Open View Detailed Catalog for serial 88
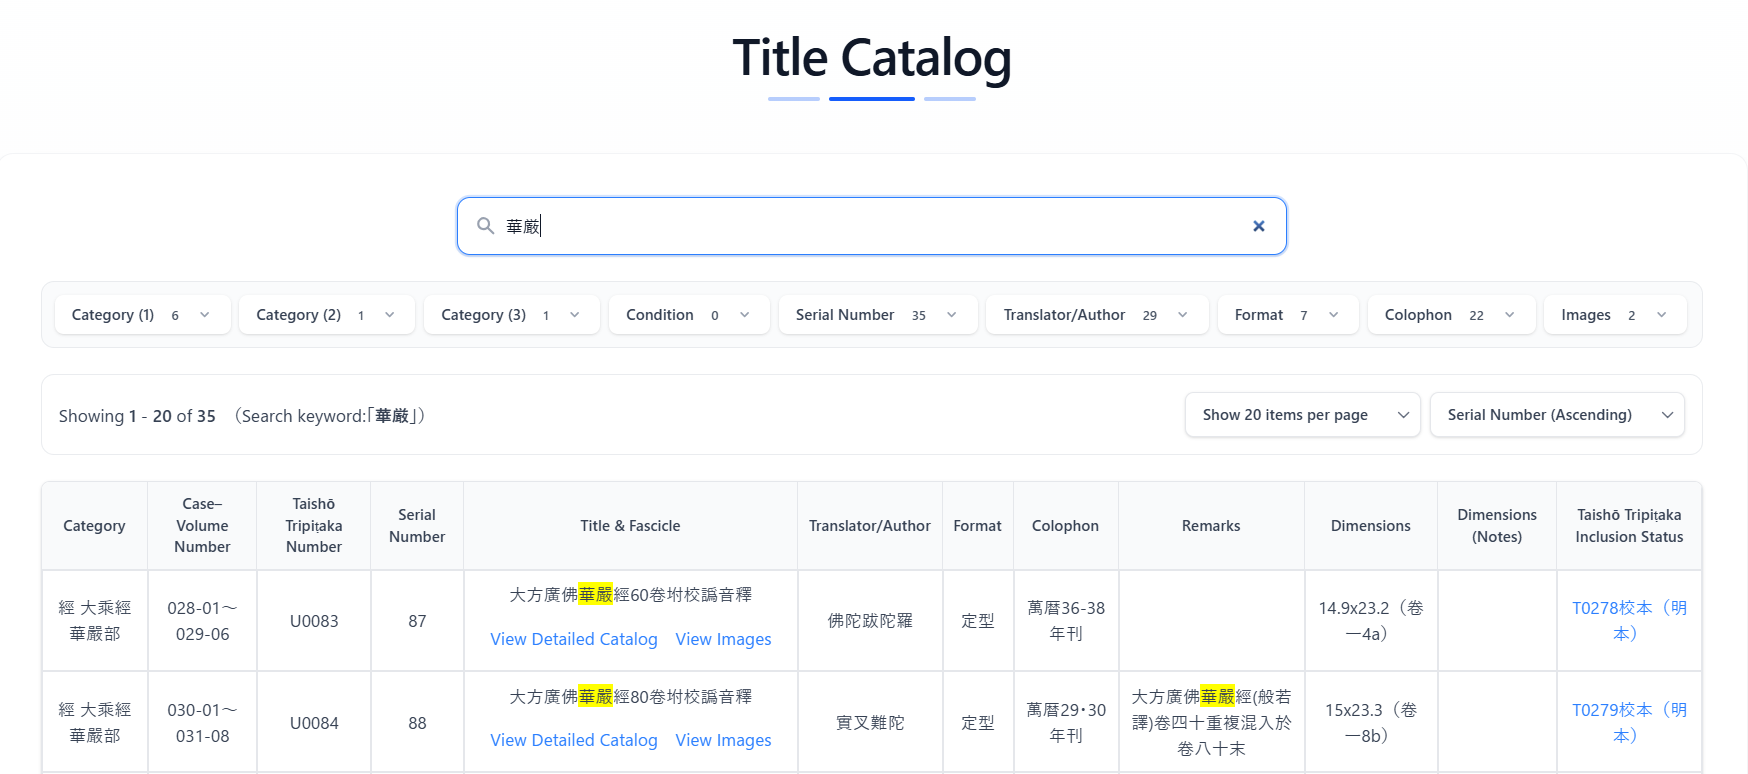 [574, 740]
